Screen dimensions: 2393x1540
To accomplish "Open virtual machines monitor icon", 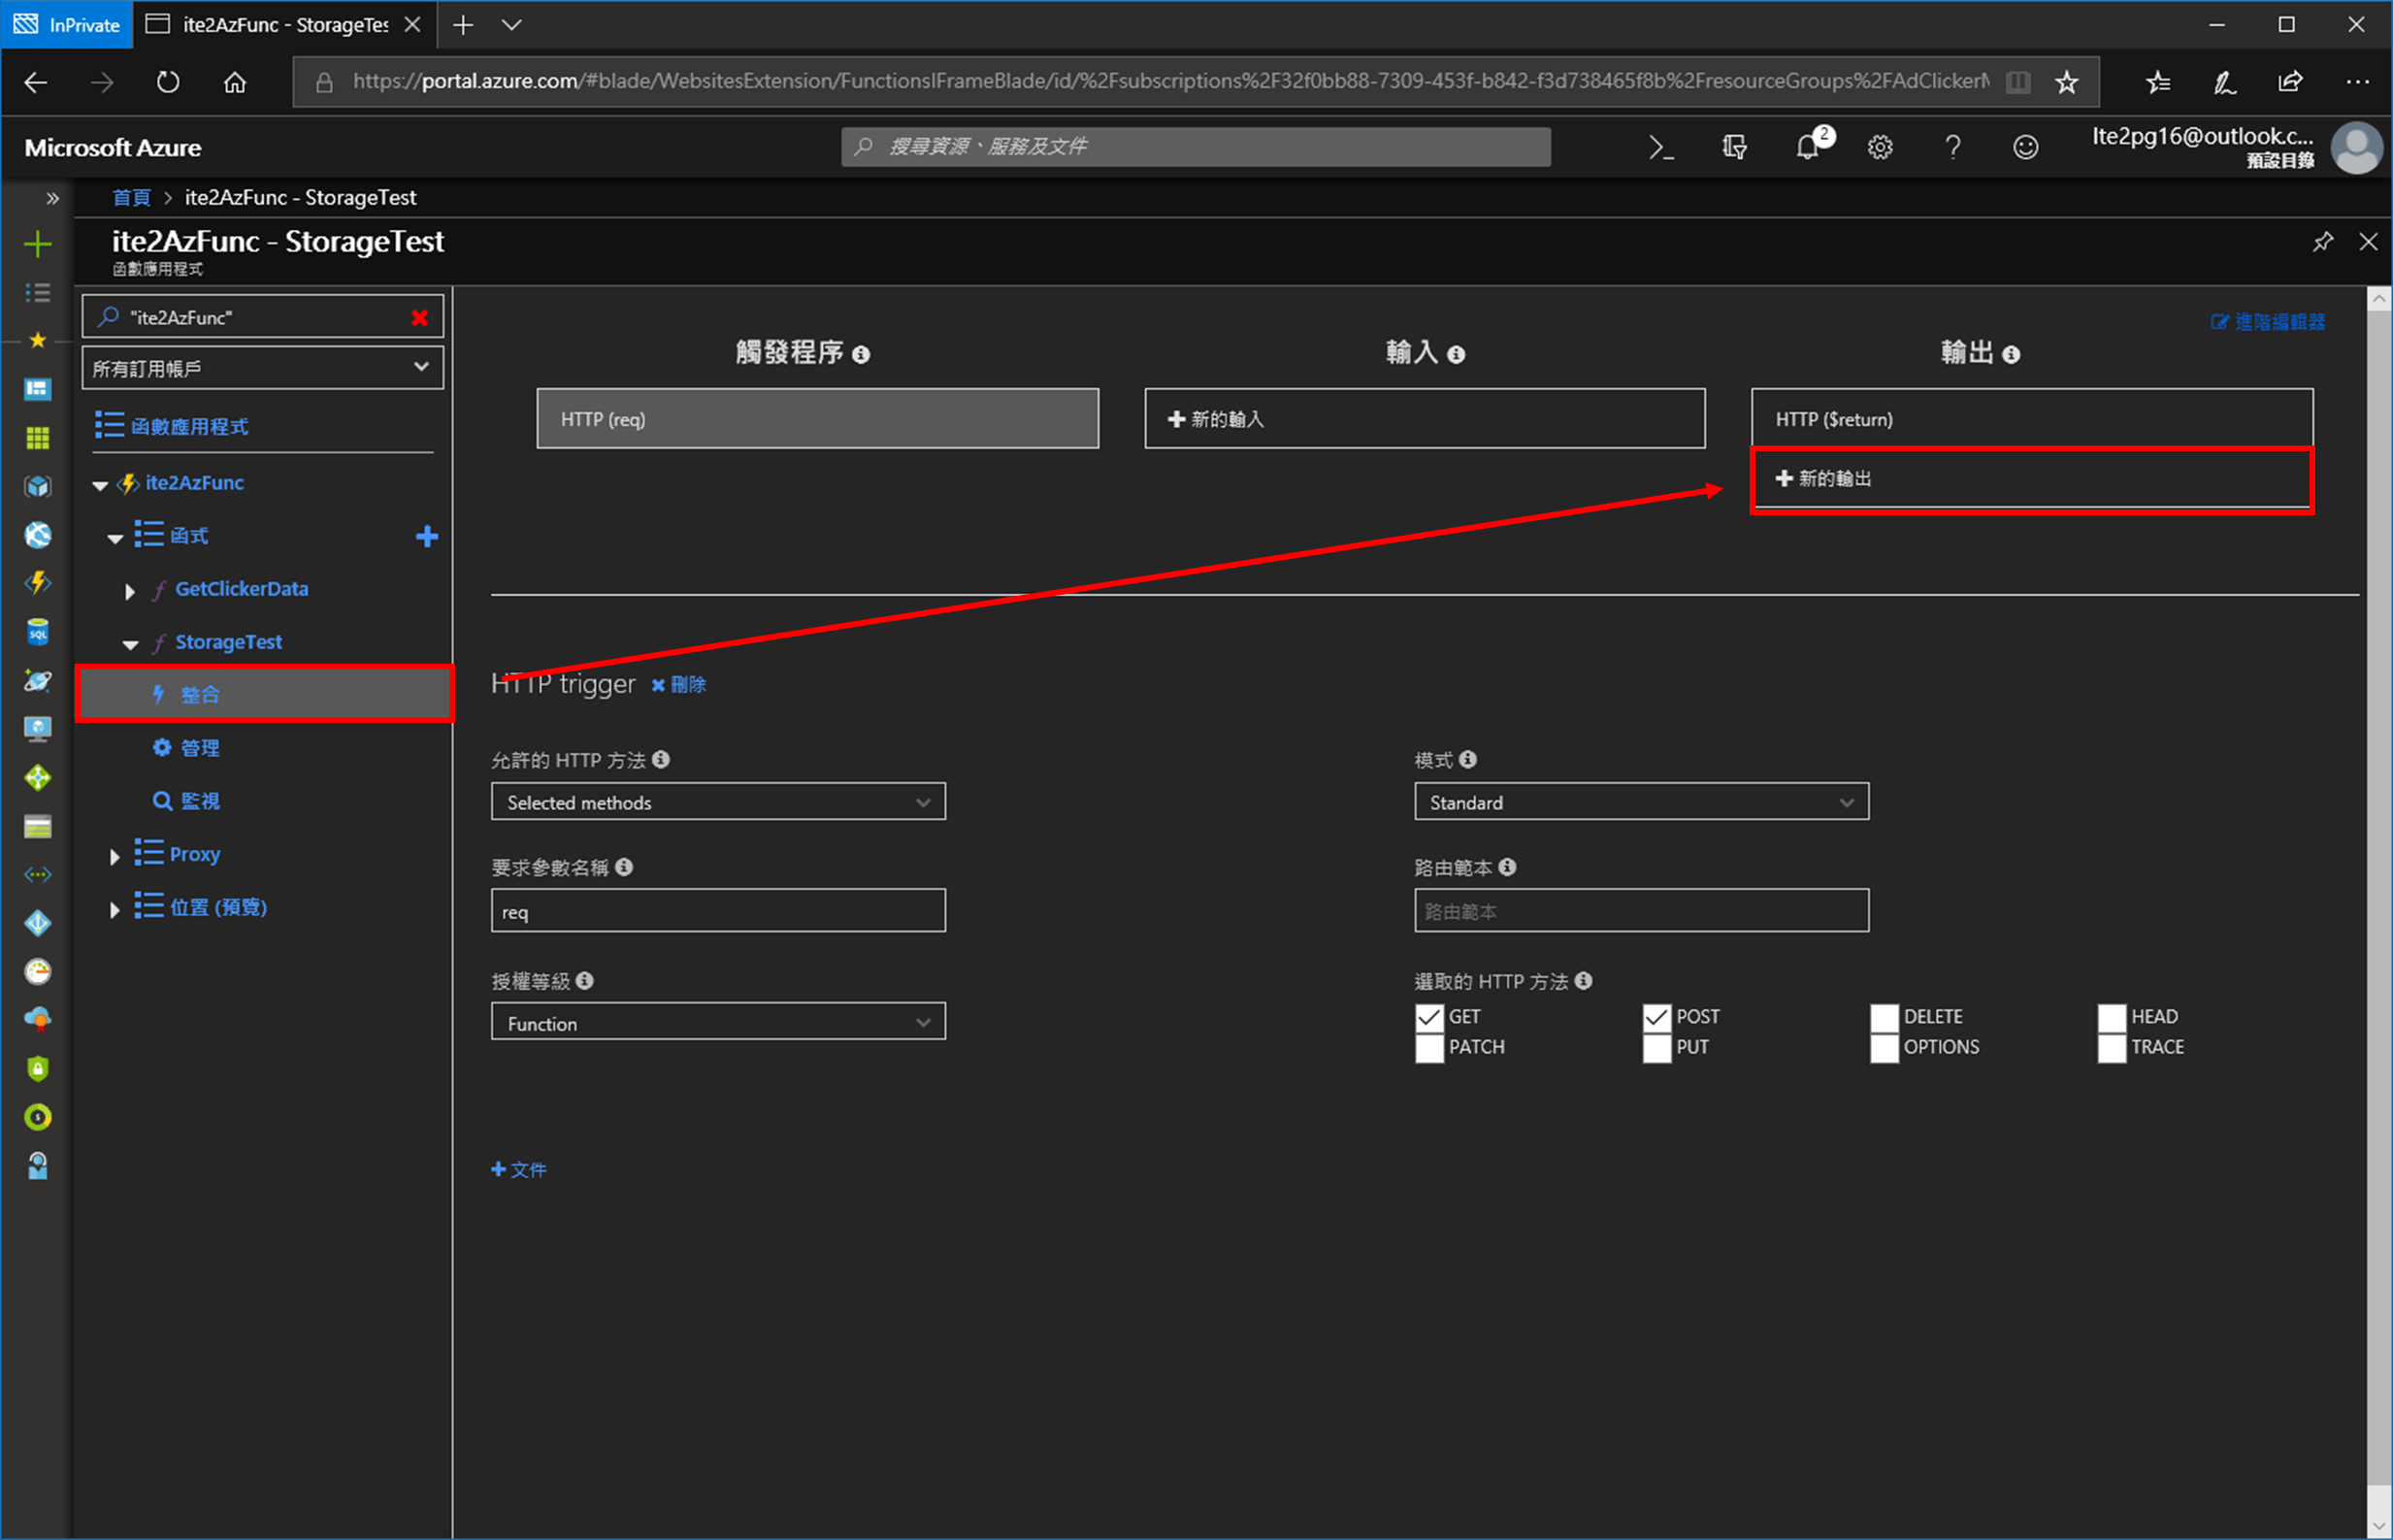I will 38,729.
